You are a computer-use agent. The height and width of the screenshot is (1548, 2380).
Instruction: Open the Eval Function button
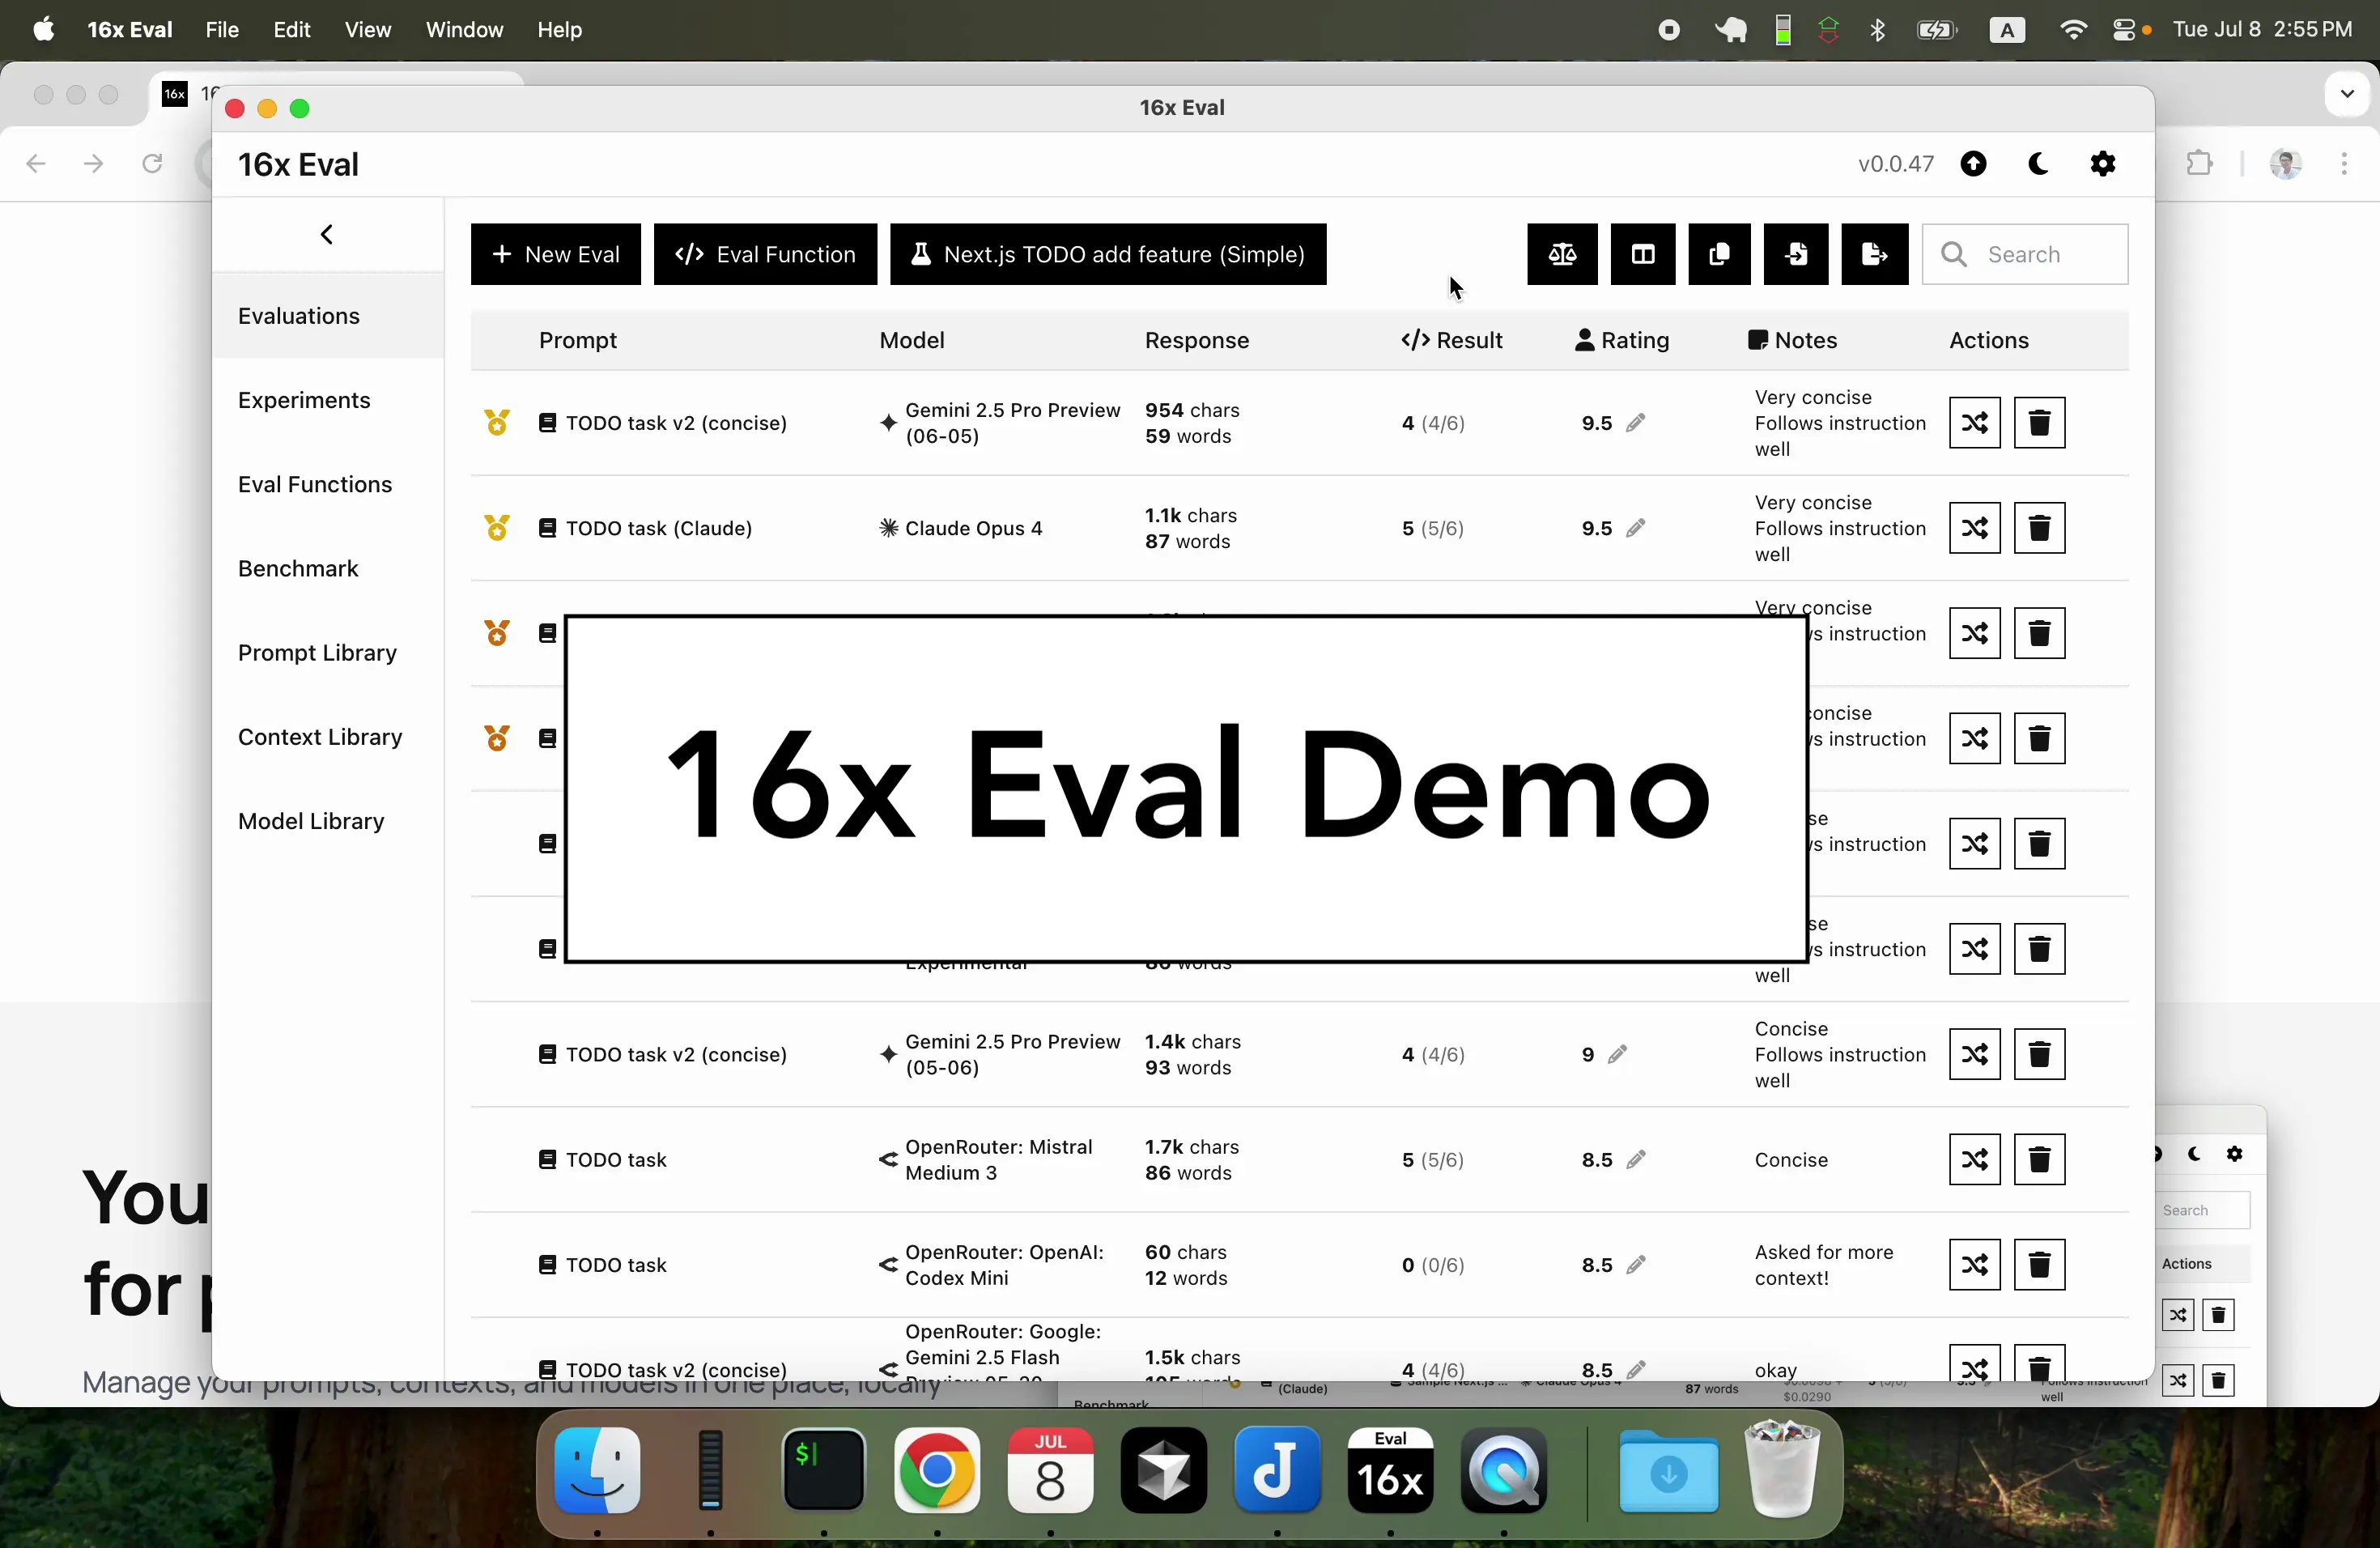coord(765,255)
